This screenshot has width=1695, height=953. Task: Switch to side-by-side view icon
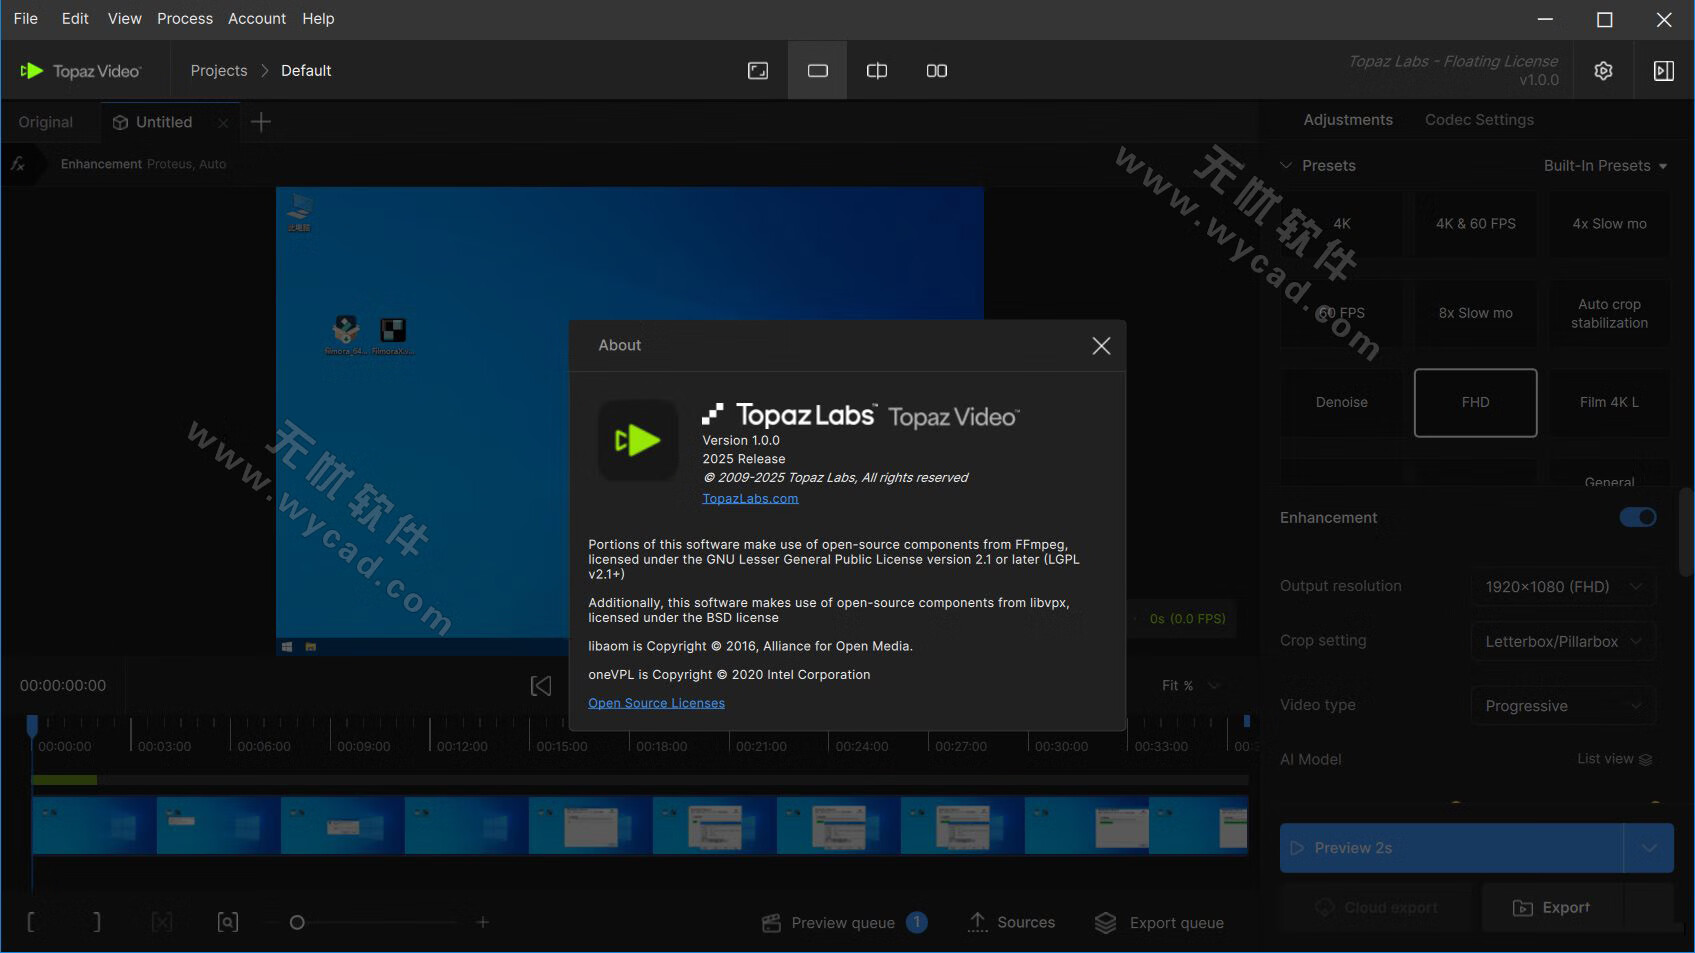coord(936,70)
